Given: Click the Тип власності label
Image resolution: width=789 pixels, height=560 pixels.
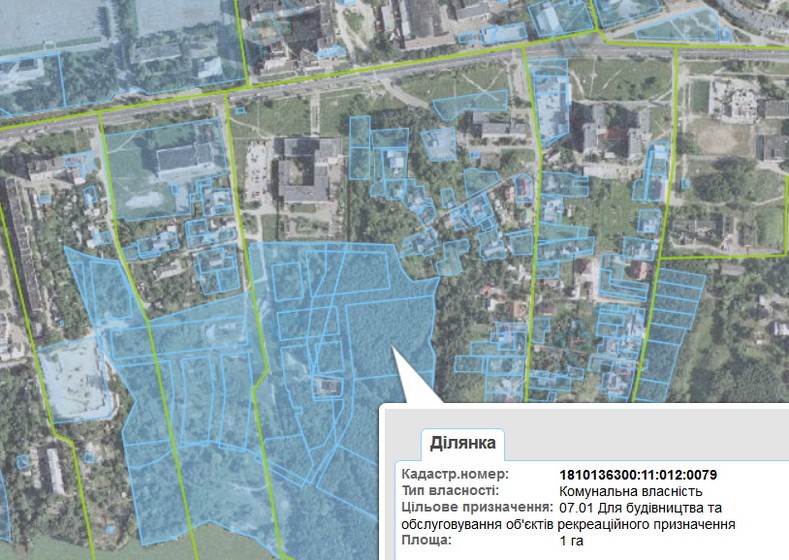Looking at the screenshot, I should (x=449, y=491).
